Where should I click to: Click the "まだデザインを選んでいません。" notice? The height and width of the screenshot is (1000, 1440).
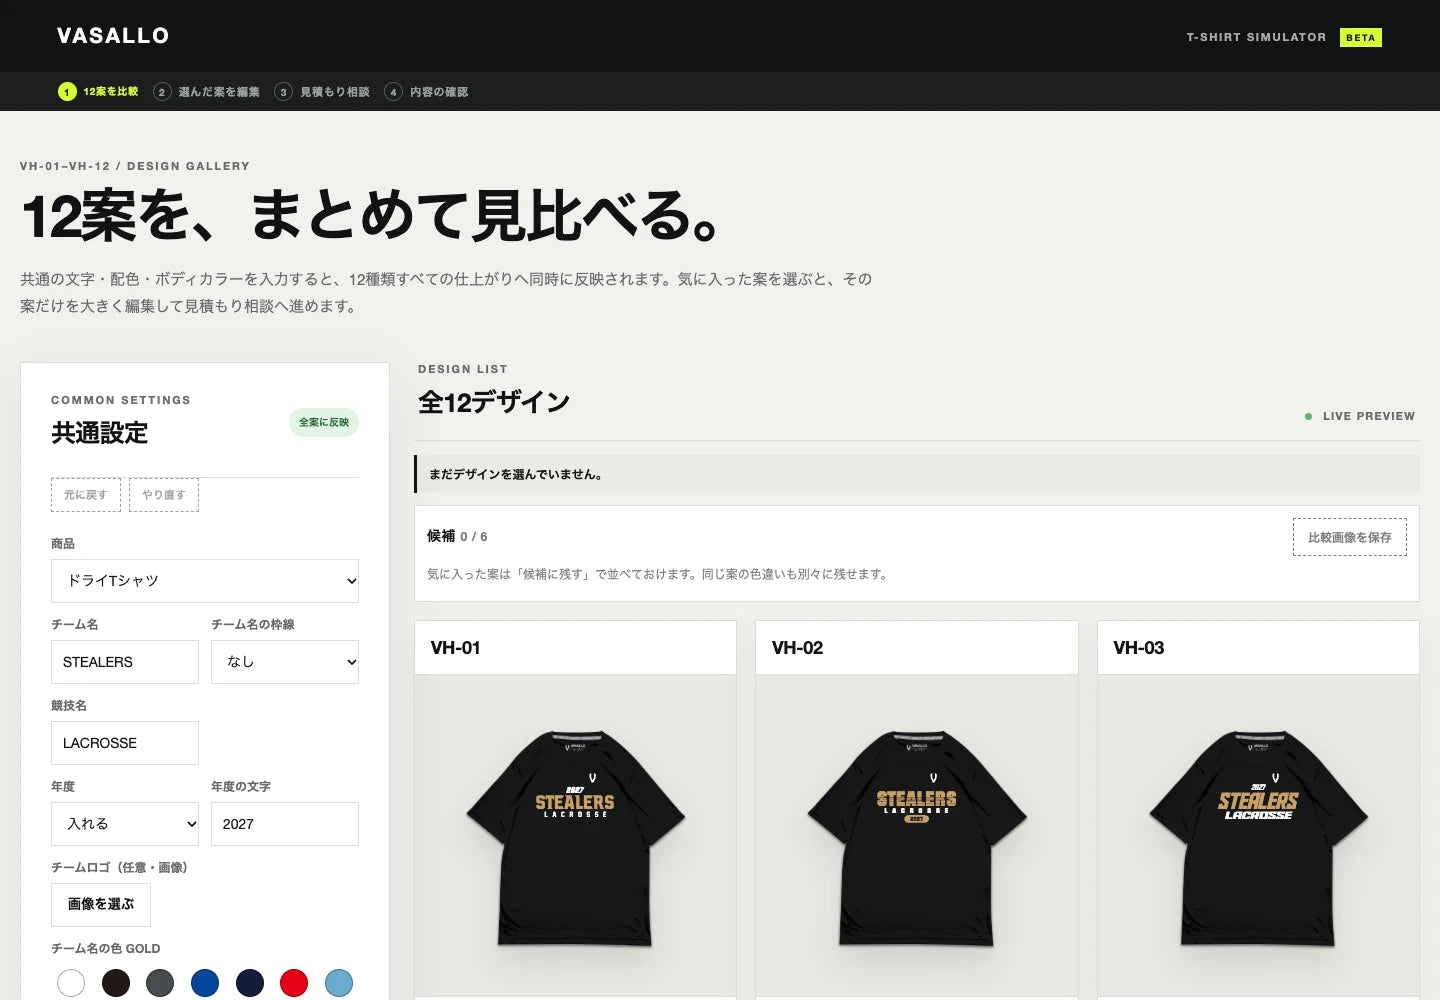pos(917,474)
